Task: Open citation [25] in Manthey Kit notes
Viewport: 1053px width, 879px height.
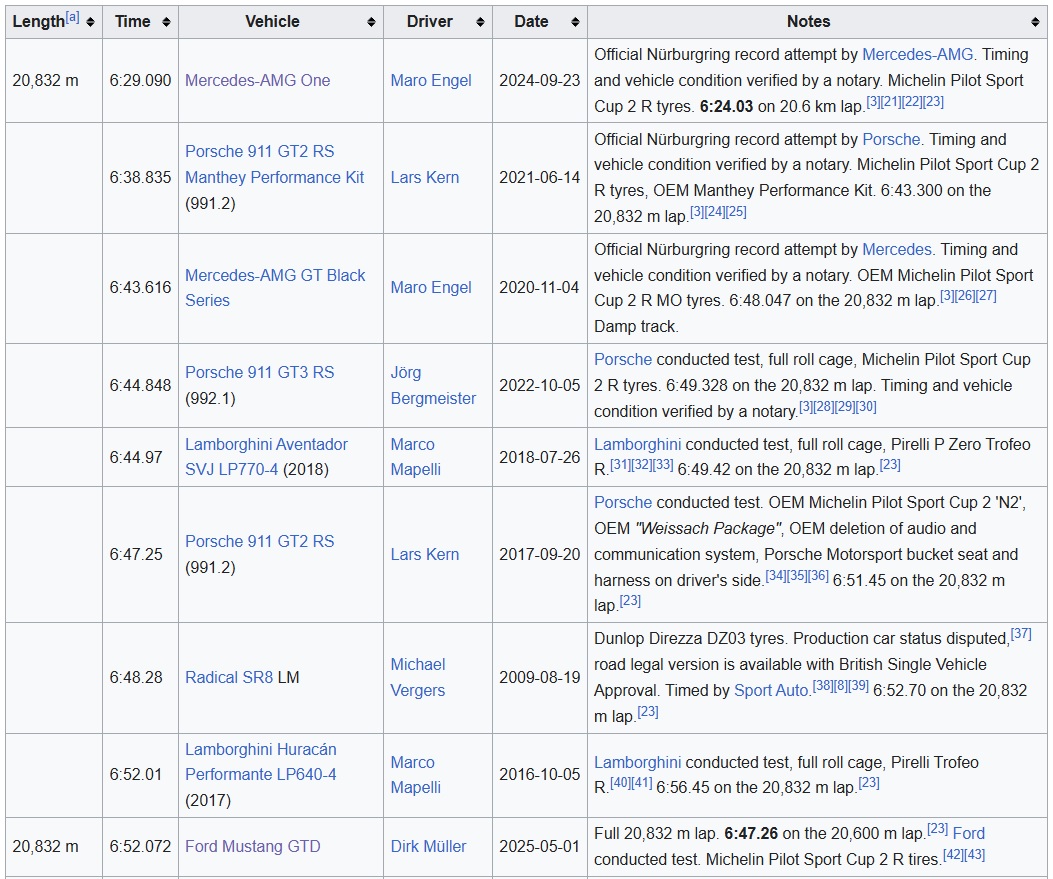Action: click(x=736, y=212)
